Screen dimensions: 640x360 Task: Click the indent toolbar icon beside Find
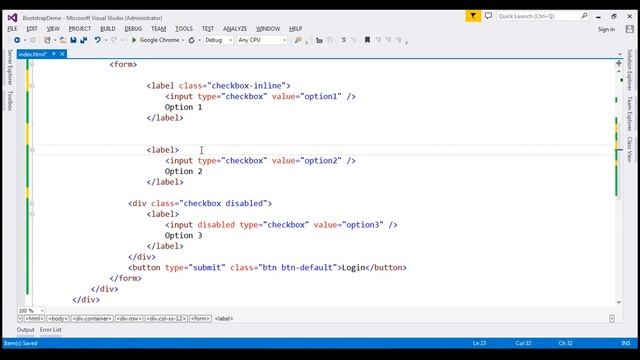click(x=319, y=40)
